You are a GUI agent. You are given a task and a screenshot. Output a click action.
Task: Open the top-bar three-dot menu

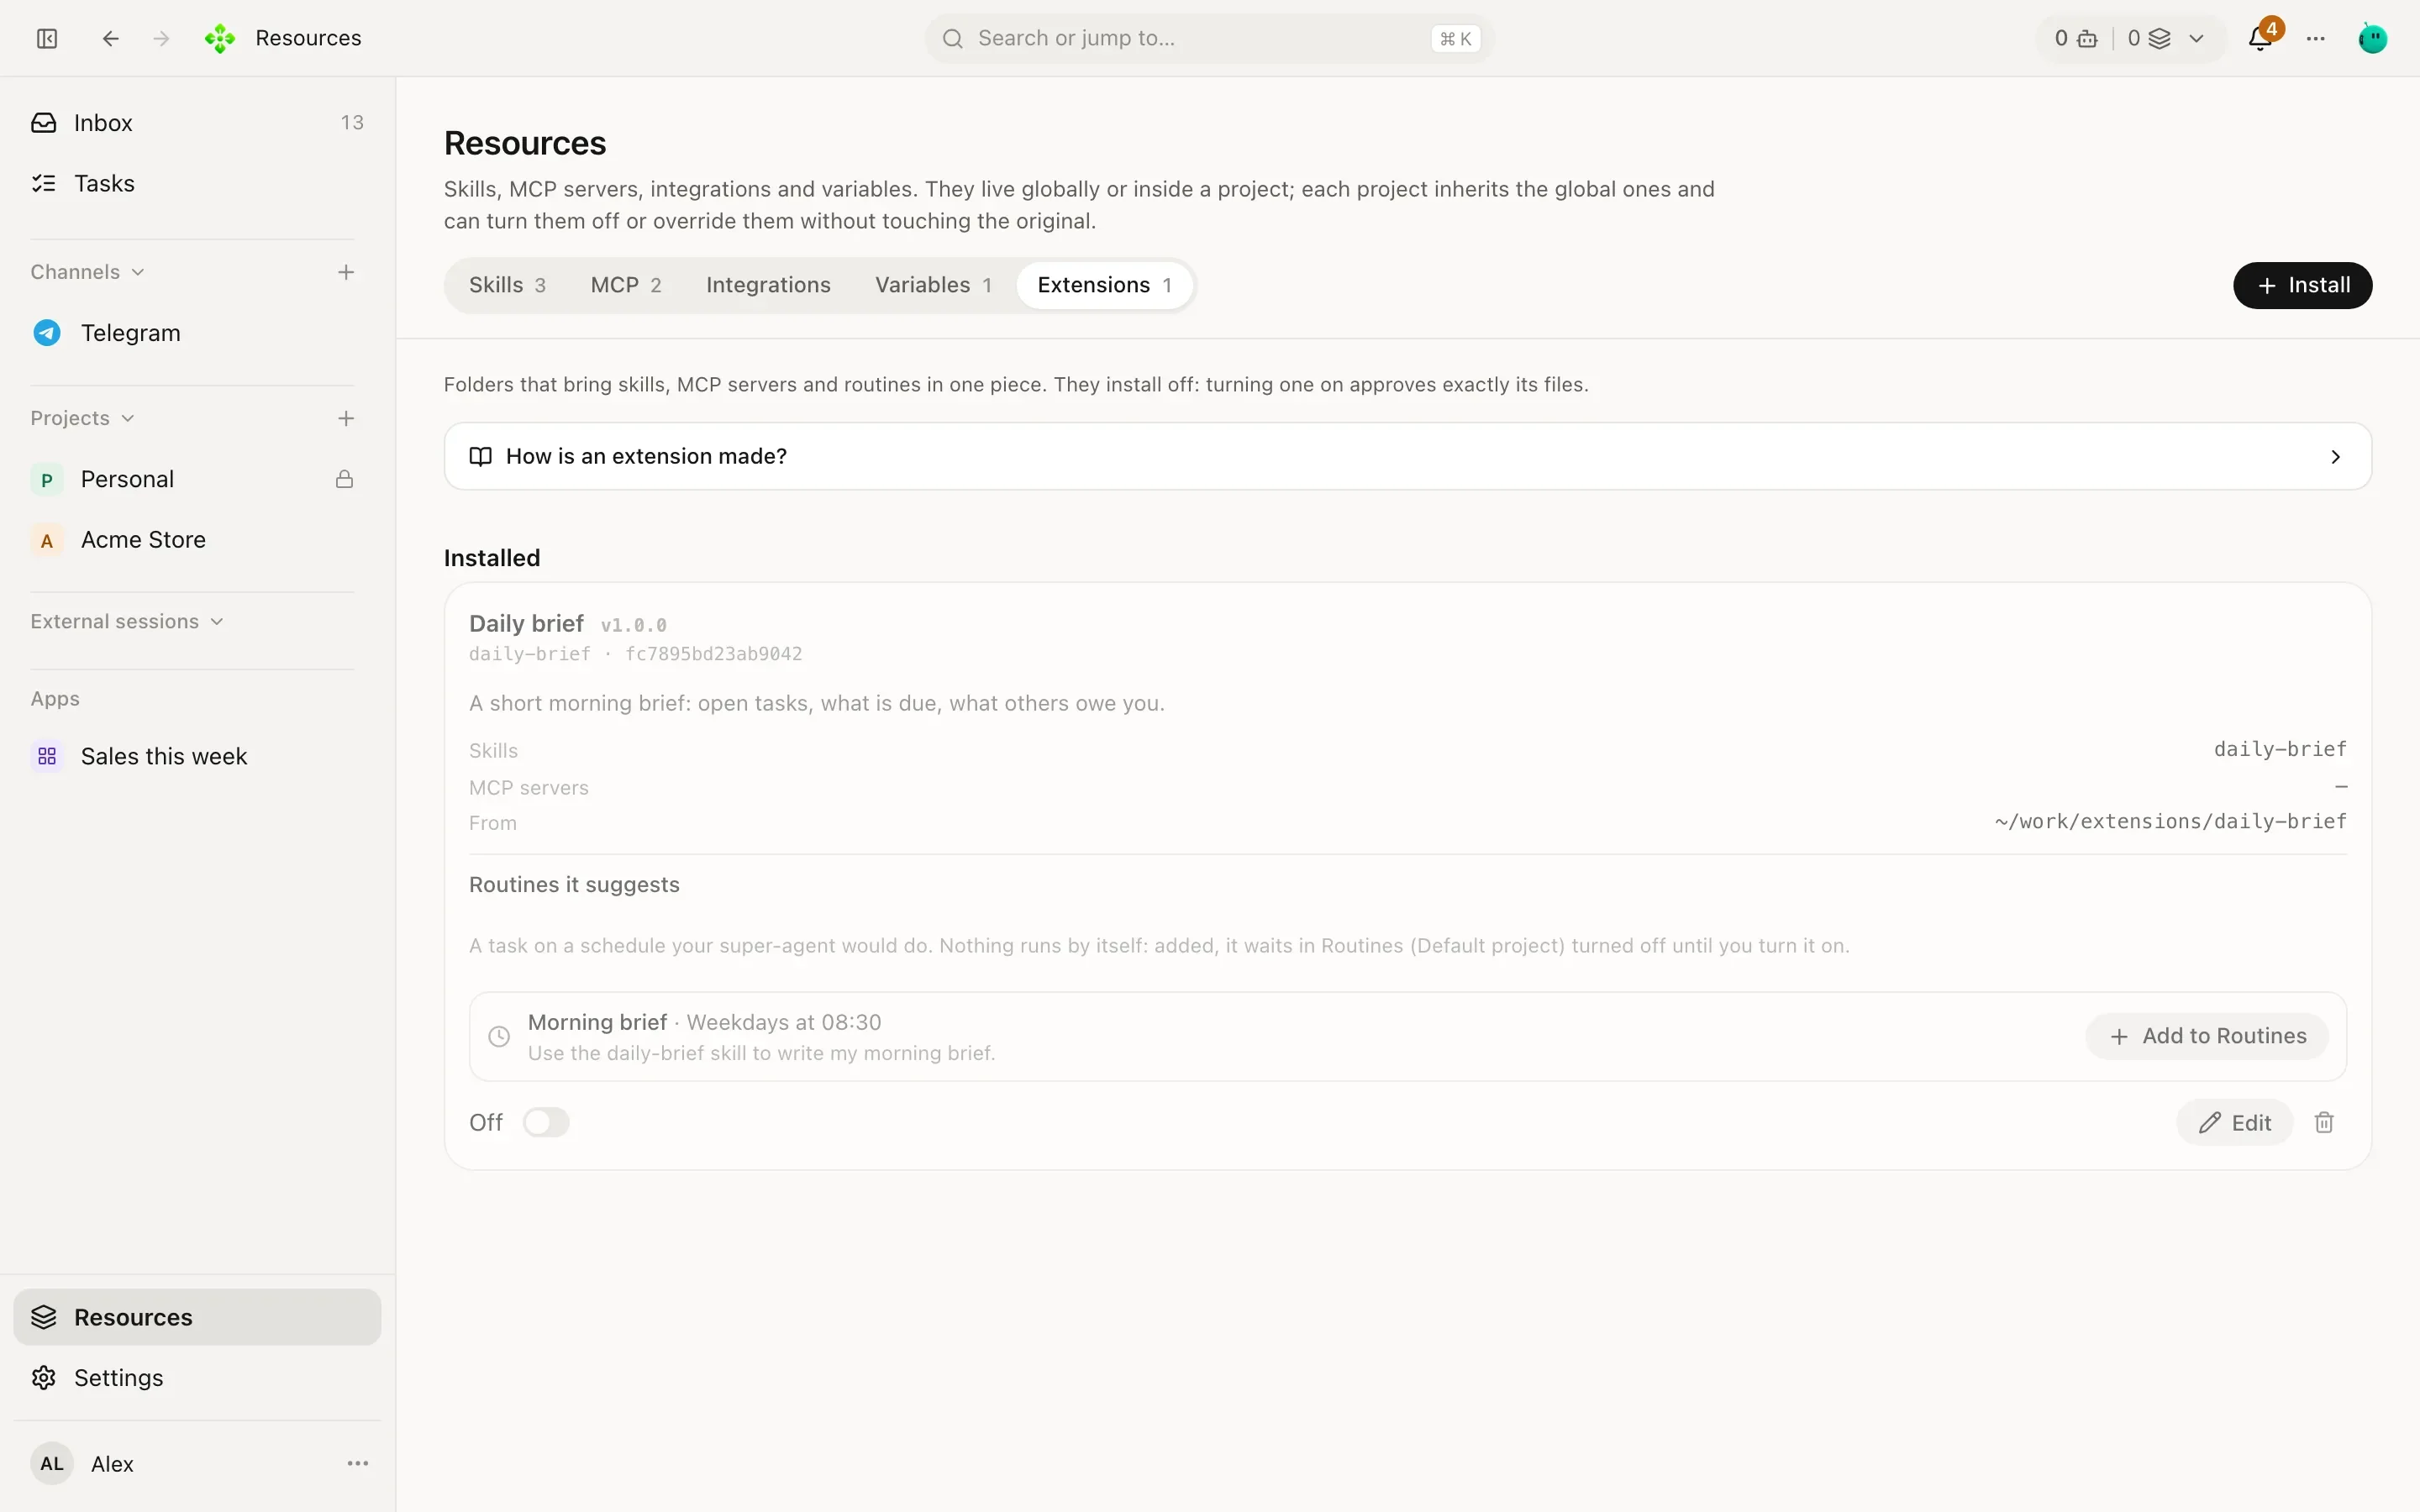click(x=2316, y=38)
